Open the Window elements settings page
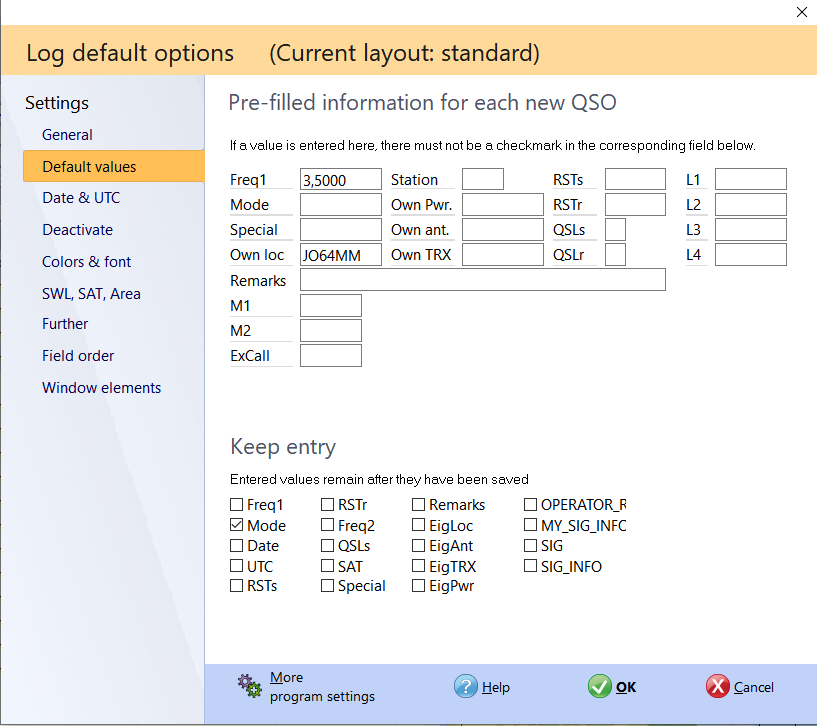Image resolution: width=817 pixels, height=726 pixels. 102,388
